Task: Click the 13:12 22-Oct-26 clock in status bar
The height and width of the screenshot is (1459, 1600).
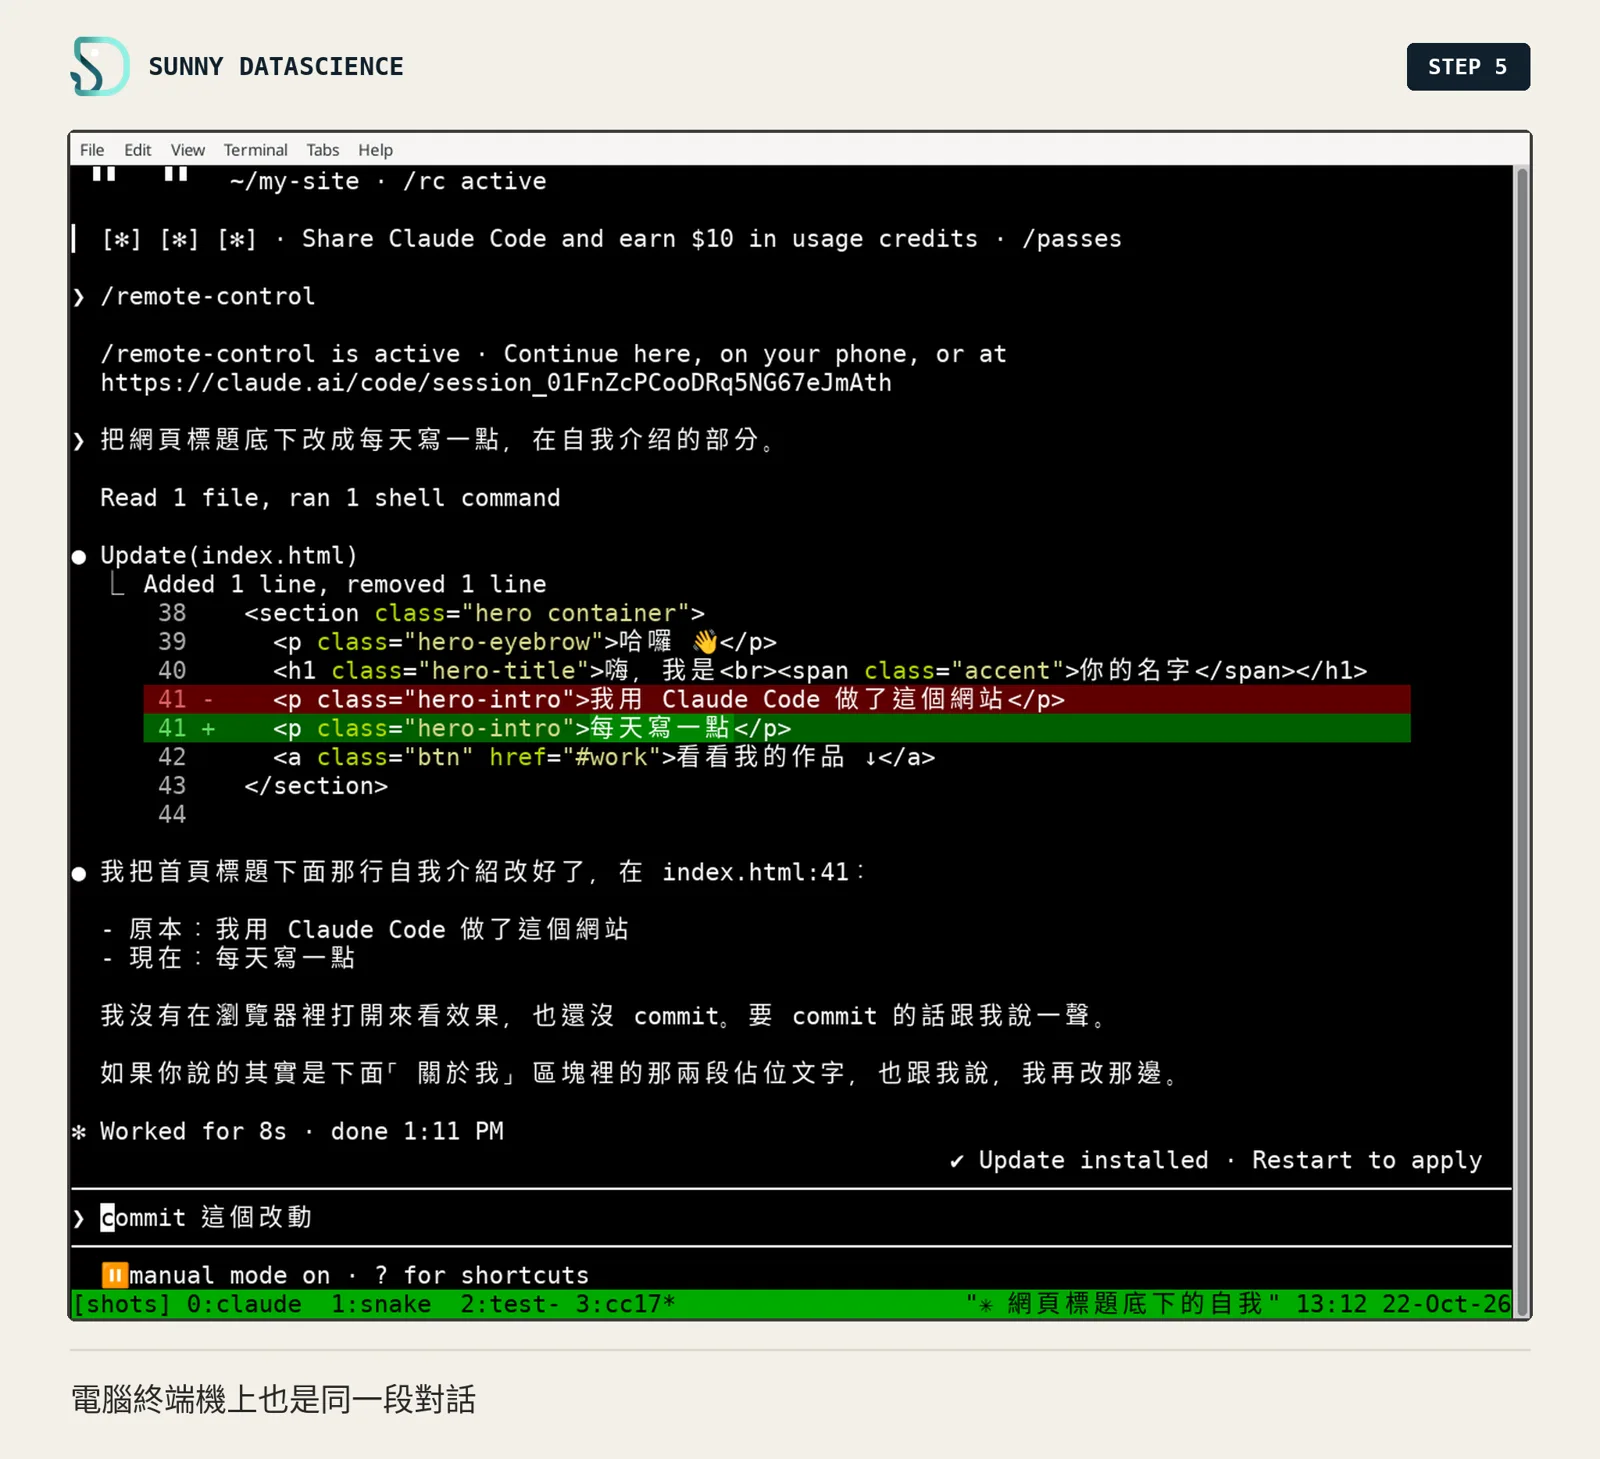Action: [x=1403, y=1304]
